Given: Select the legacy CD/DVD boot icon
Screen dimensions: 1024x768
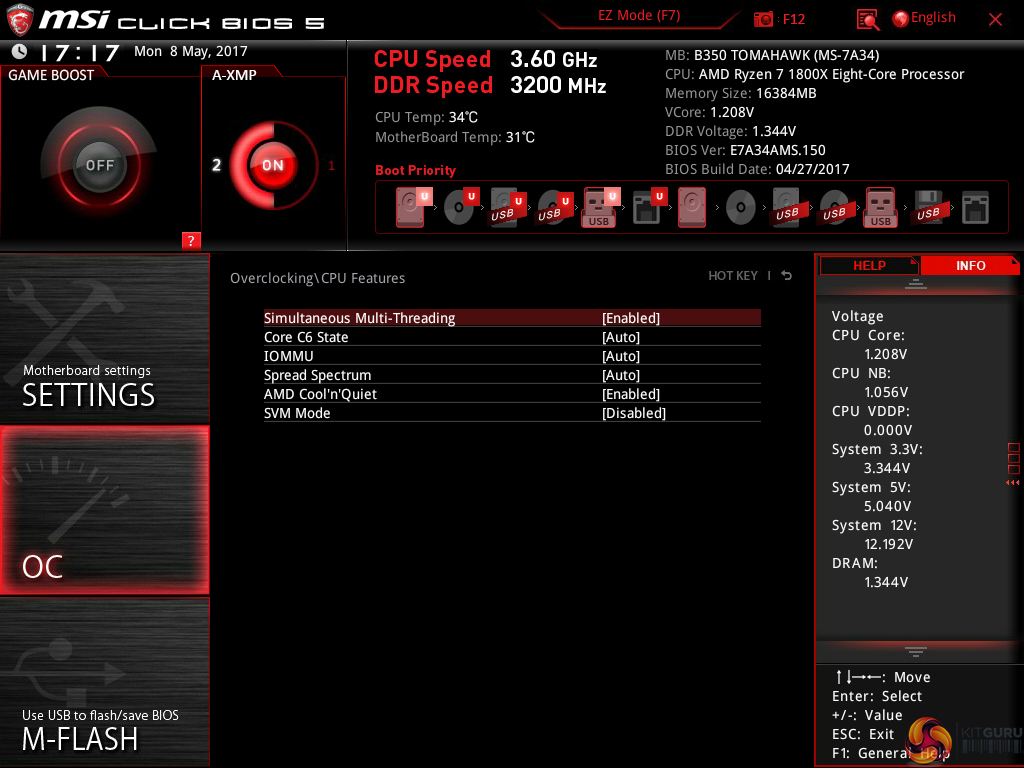Looking at the screenshot, I should 741,208.
